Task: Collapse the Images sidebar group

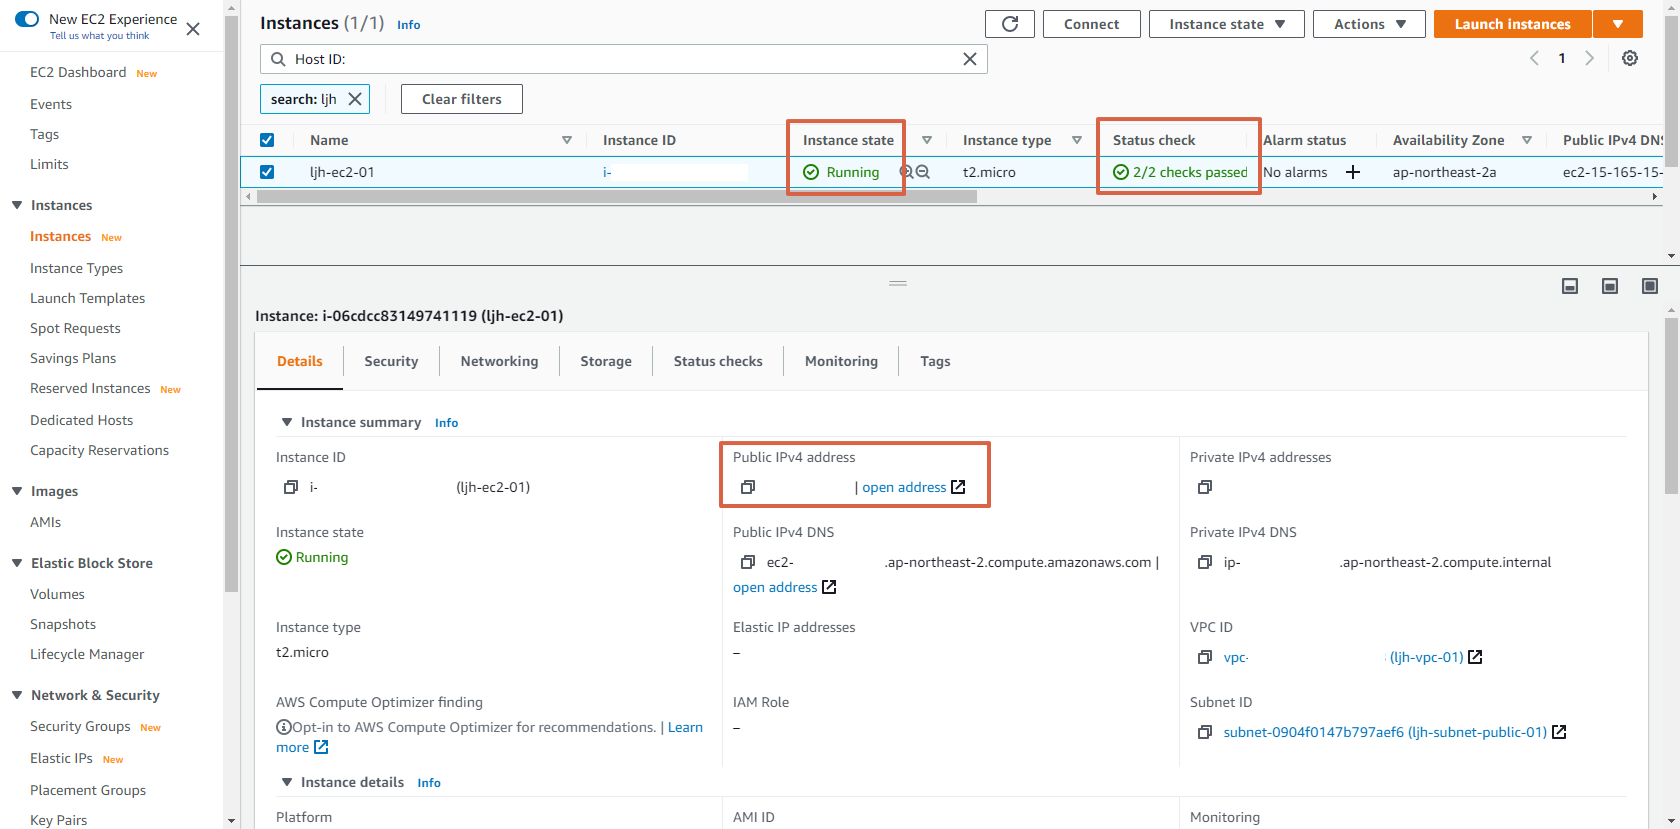Action: click(17, 491)
